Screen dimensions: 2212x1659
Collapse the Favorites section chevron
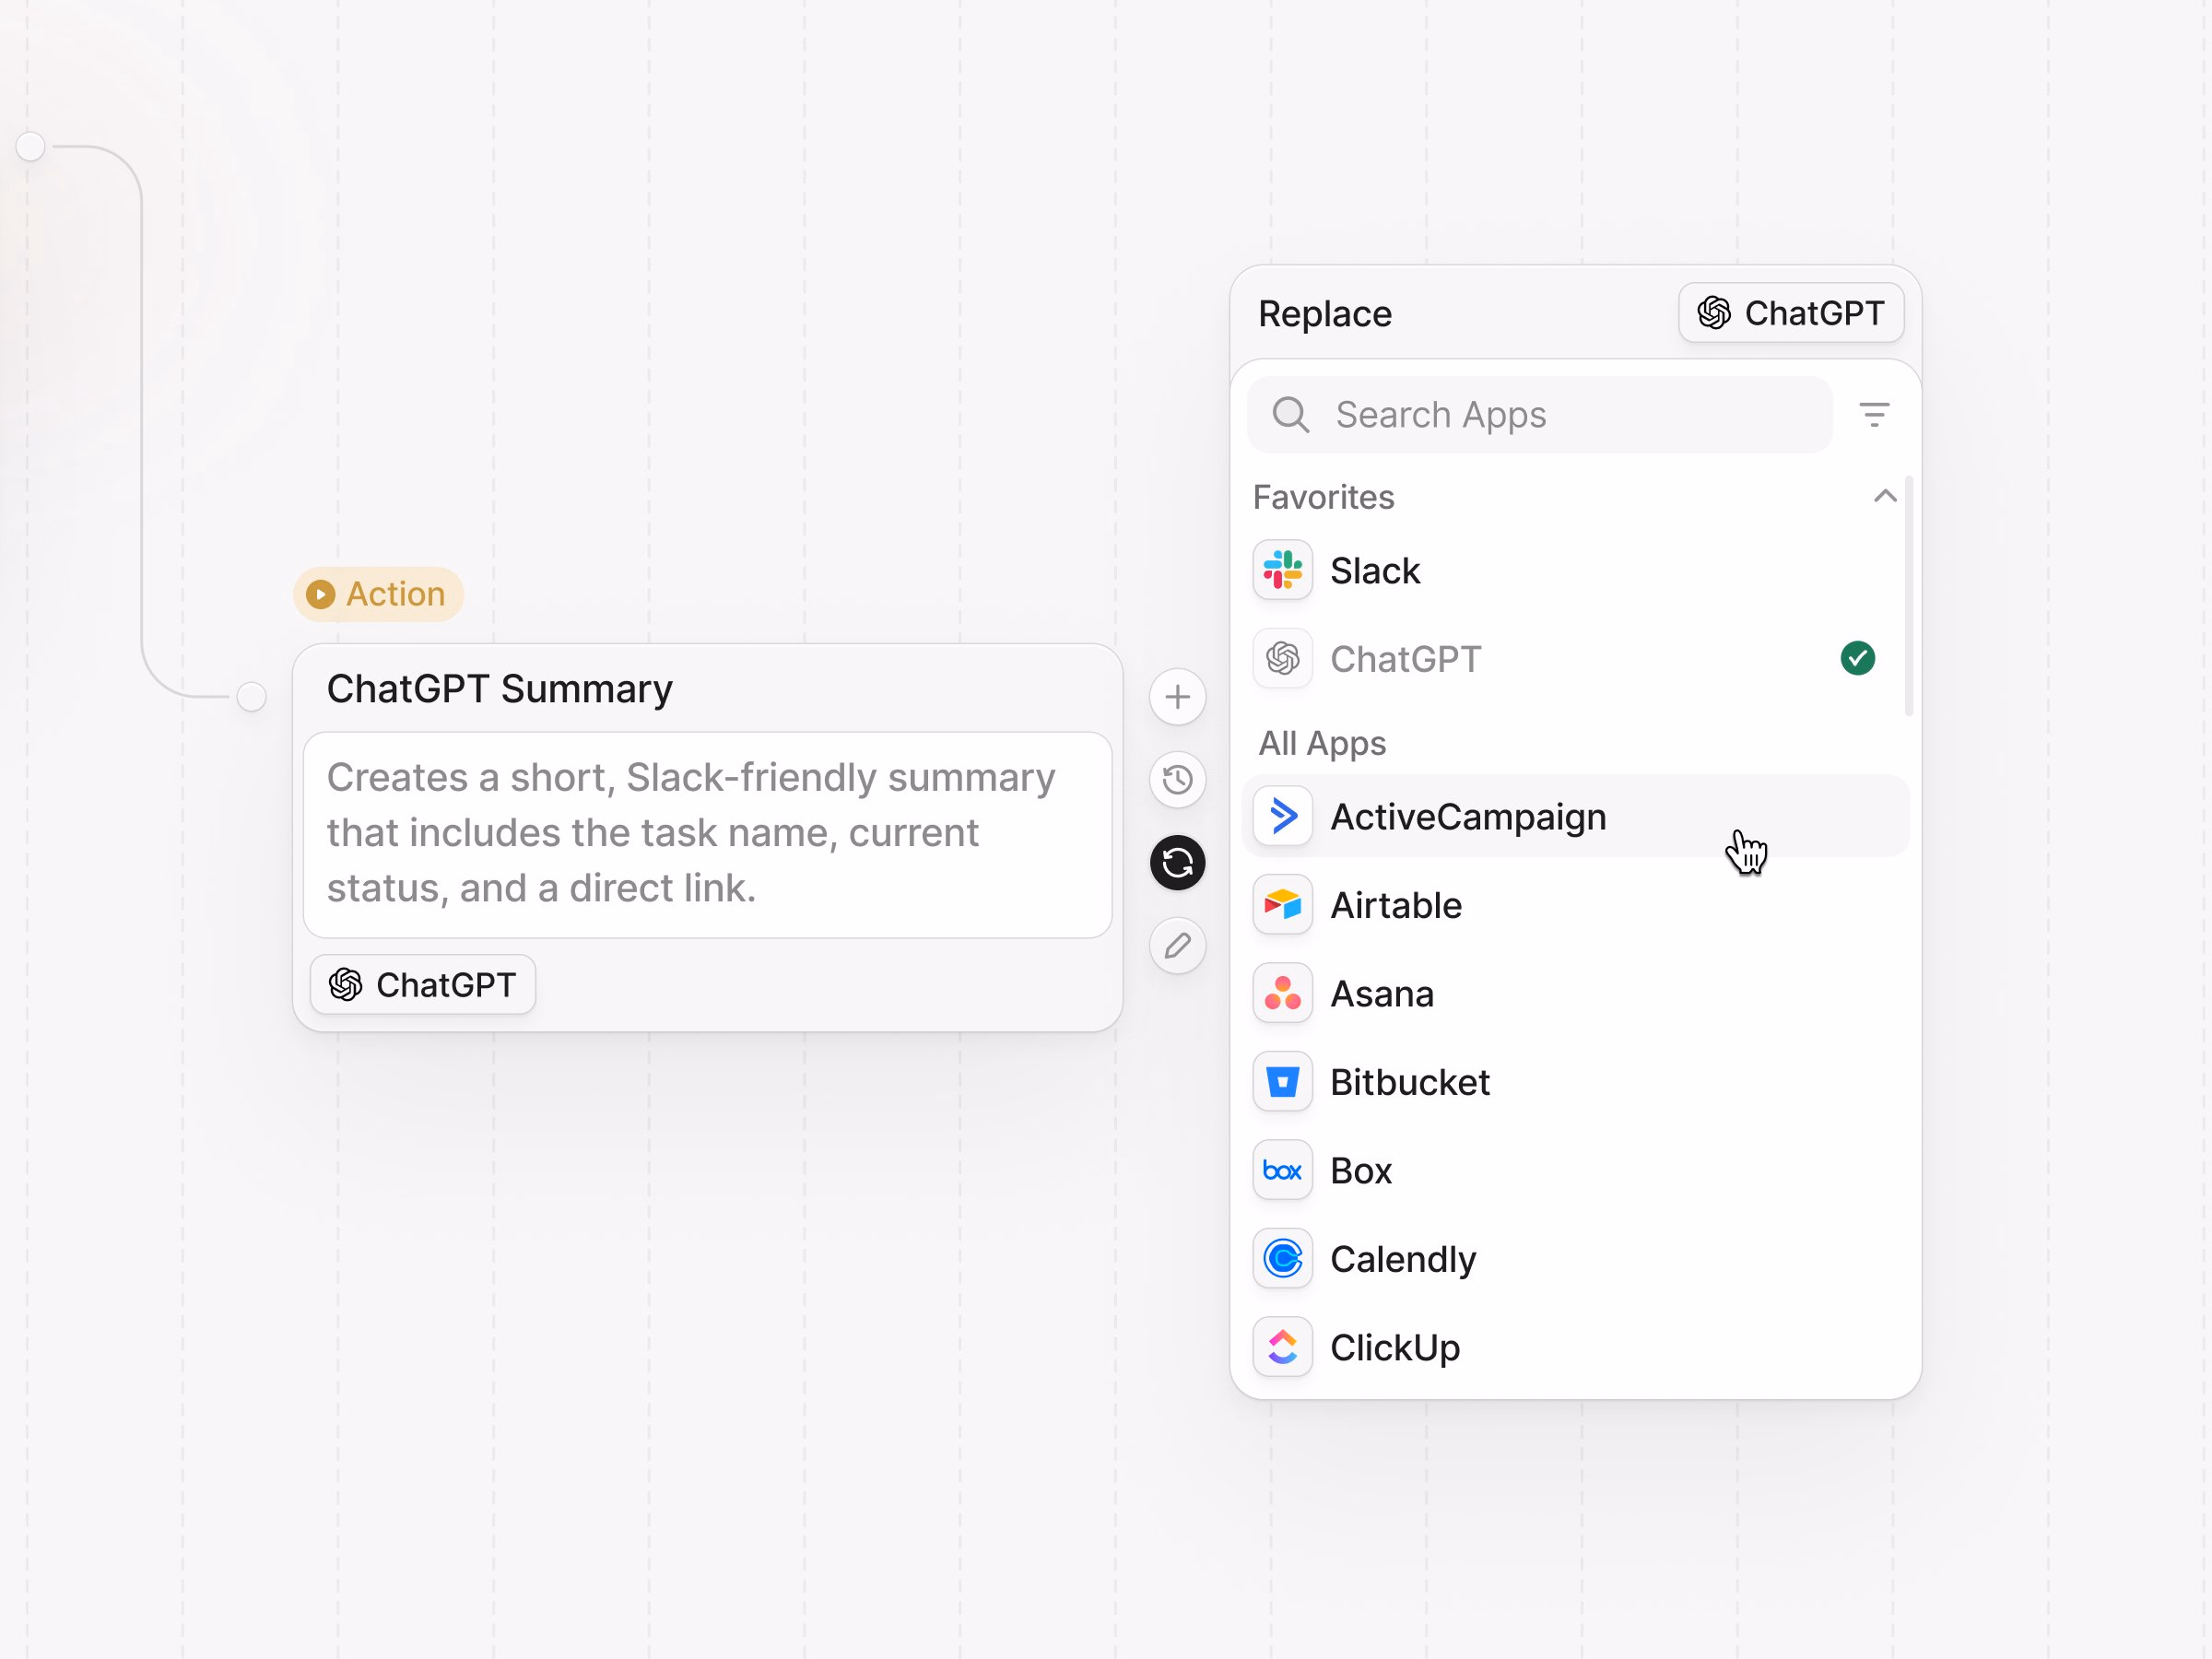(x=1884, y=496)
